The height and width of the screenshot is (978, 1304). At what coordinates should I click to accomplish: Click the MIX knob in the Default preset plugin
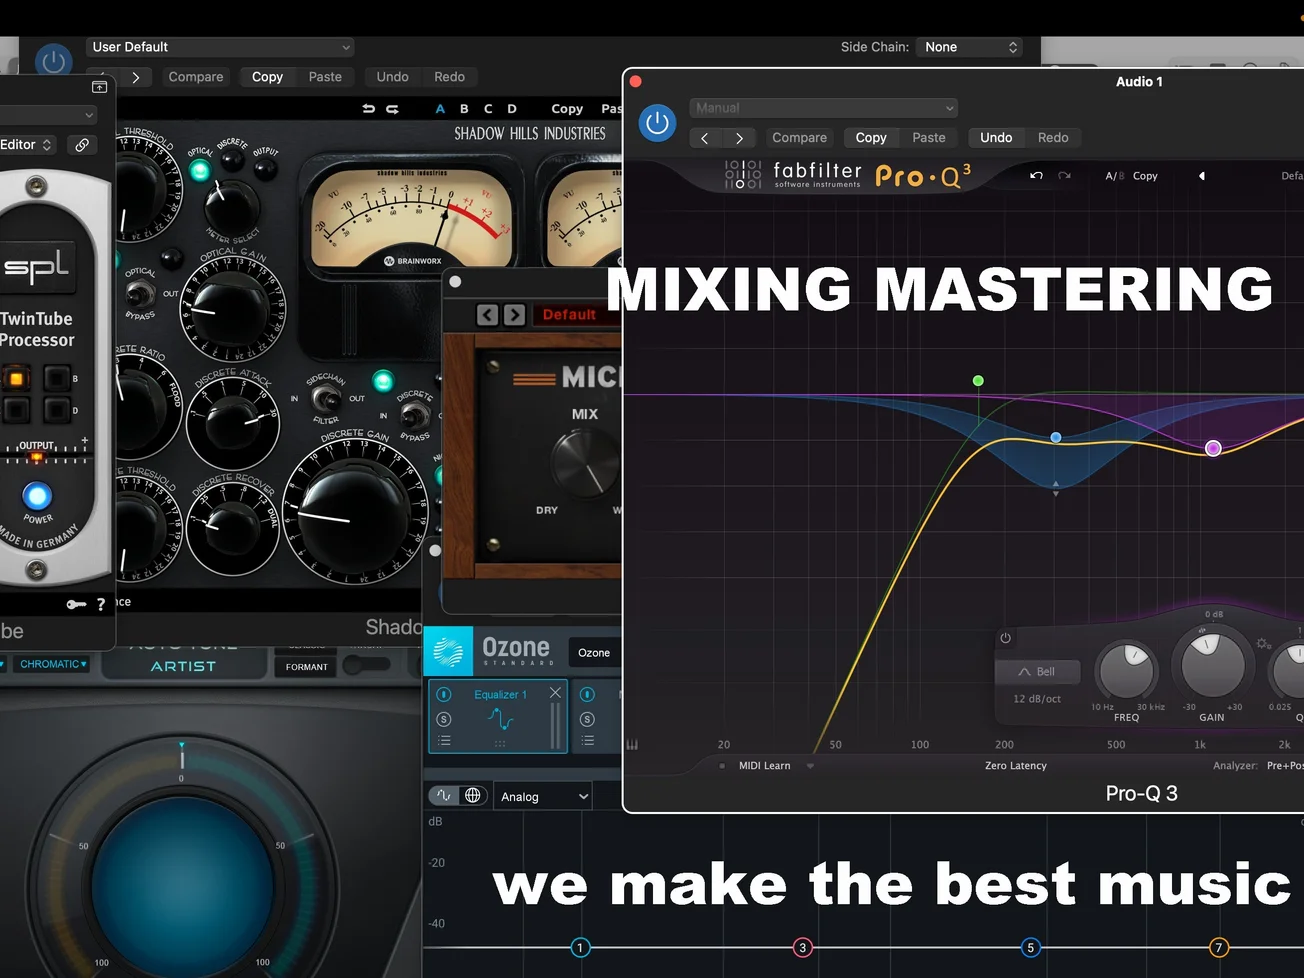585,464
